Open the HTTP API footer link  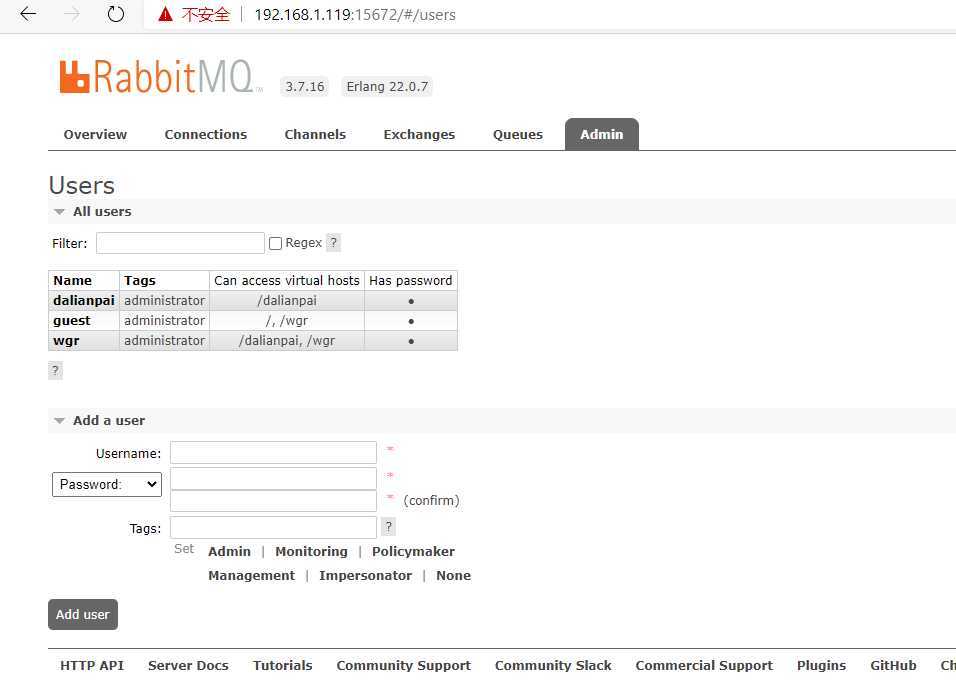pos(92,665)
